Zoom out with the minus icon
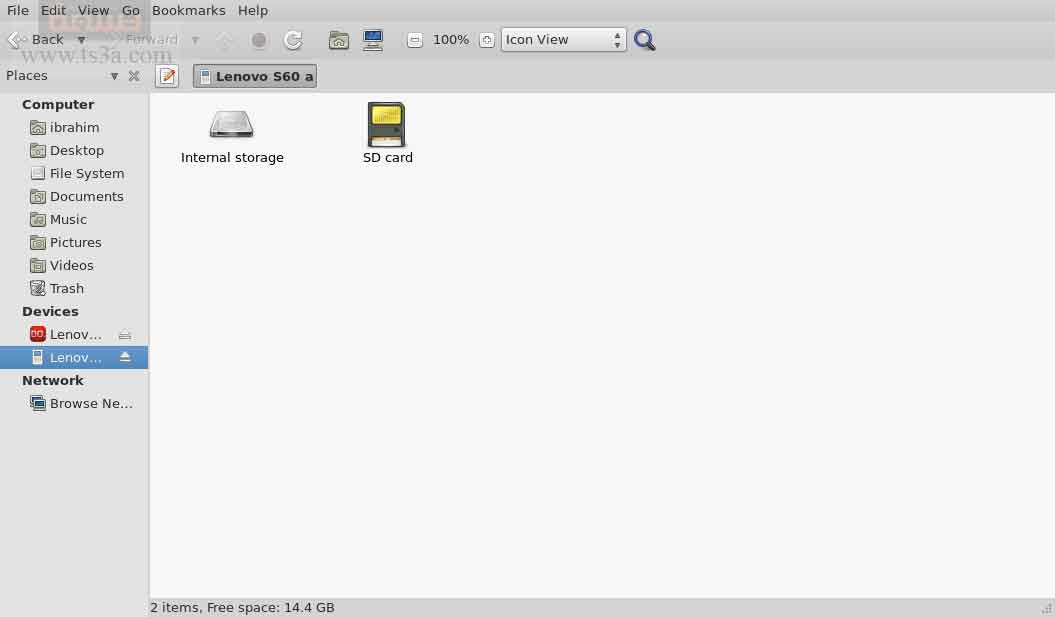This screenshot has width=1055, height=617. tap(414, 40)
